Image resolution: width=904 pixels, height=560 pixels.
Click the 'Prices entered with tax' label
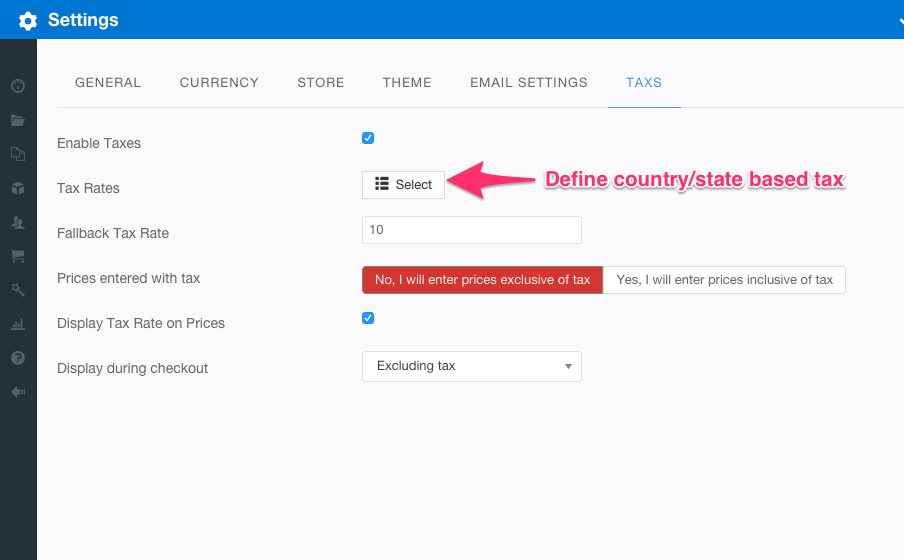coord(129,278)
